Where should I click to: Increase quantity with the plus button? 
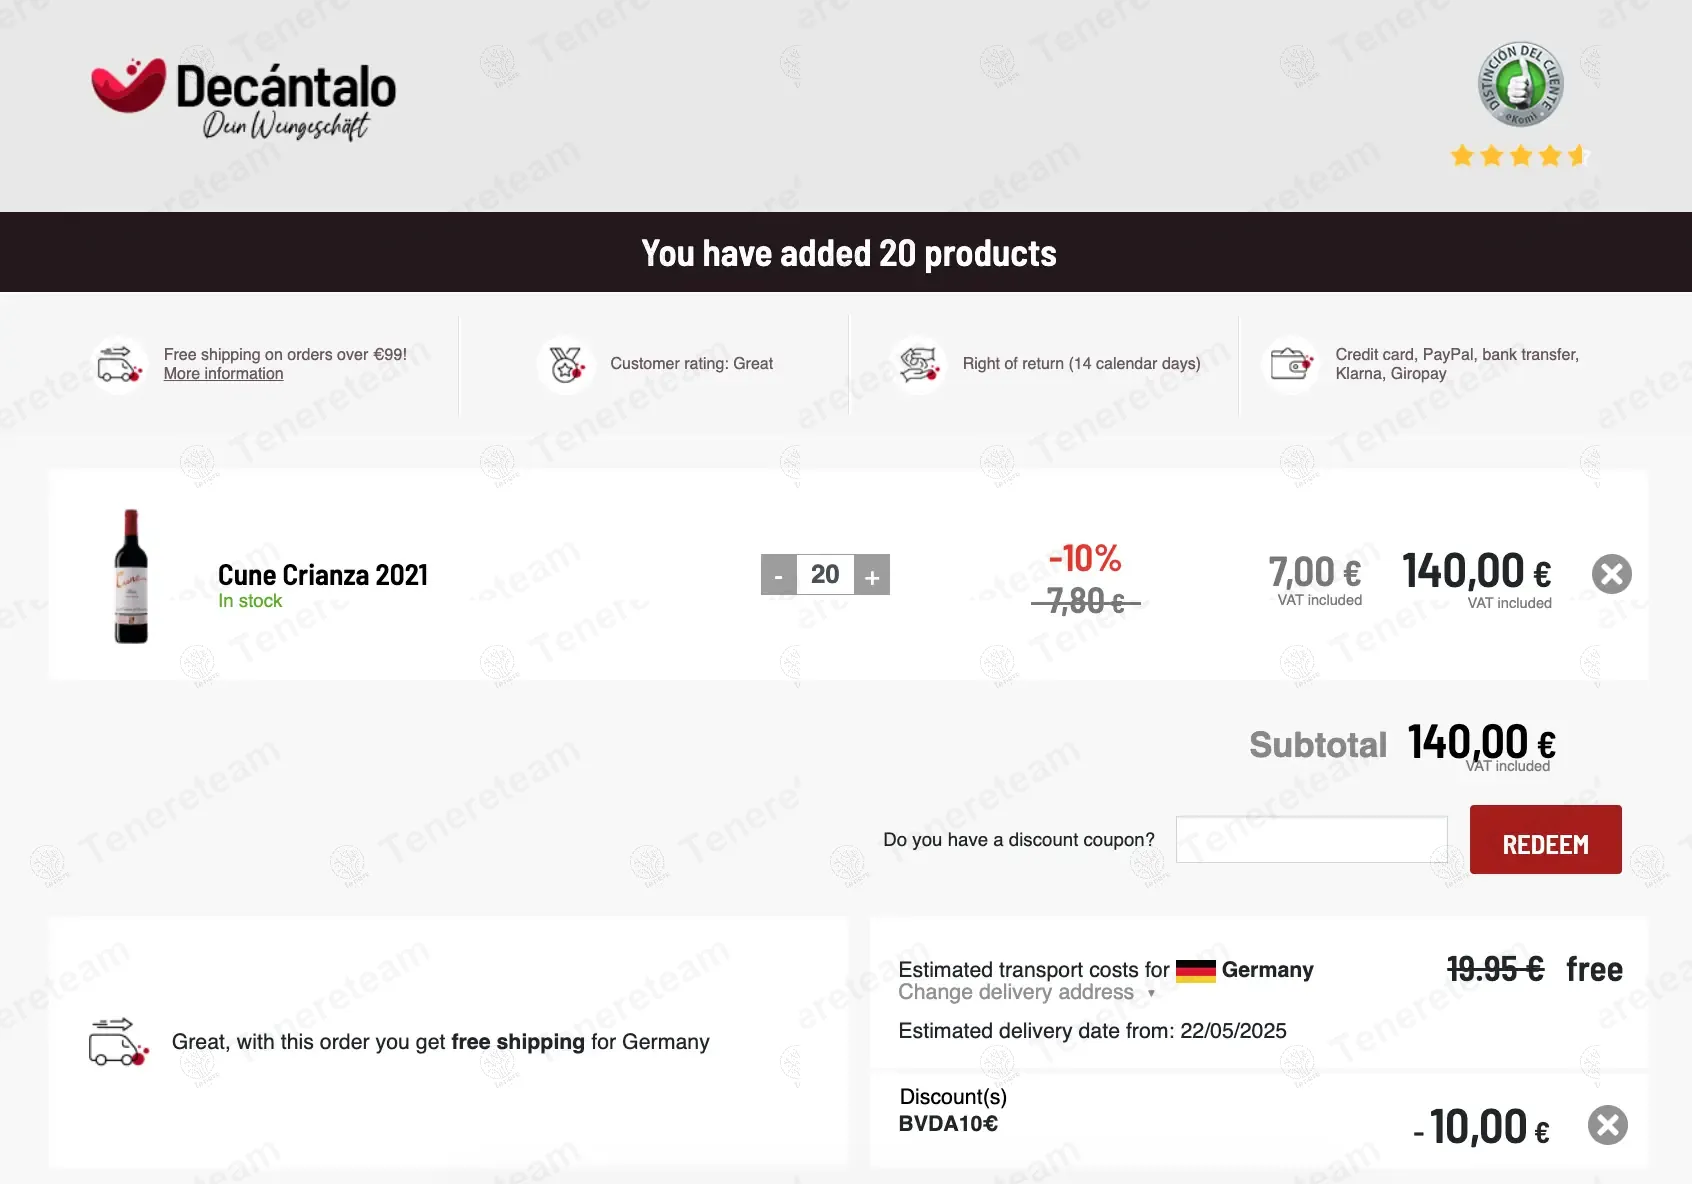(872, 575)
